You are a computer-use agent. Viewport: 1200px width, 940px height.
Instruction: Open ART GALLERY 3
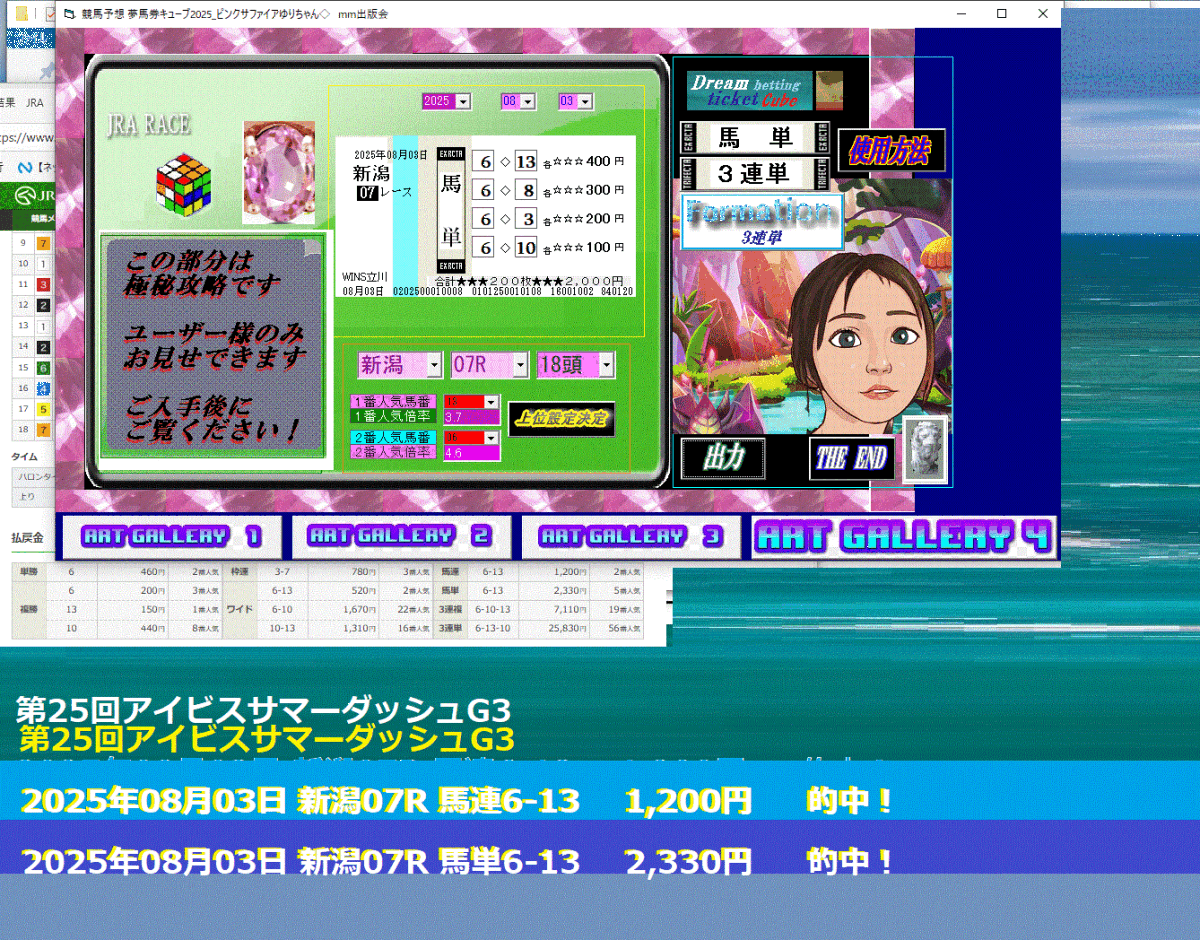tap(630, 537)
